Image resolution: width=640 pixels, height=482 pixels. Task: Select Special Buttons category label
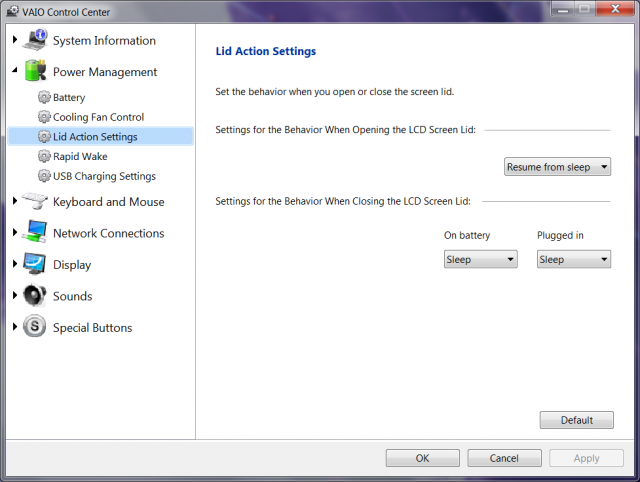click(x=93, y=328)
